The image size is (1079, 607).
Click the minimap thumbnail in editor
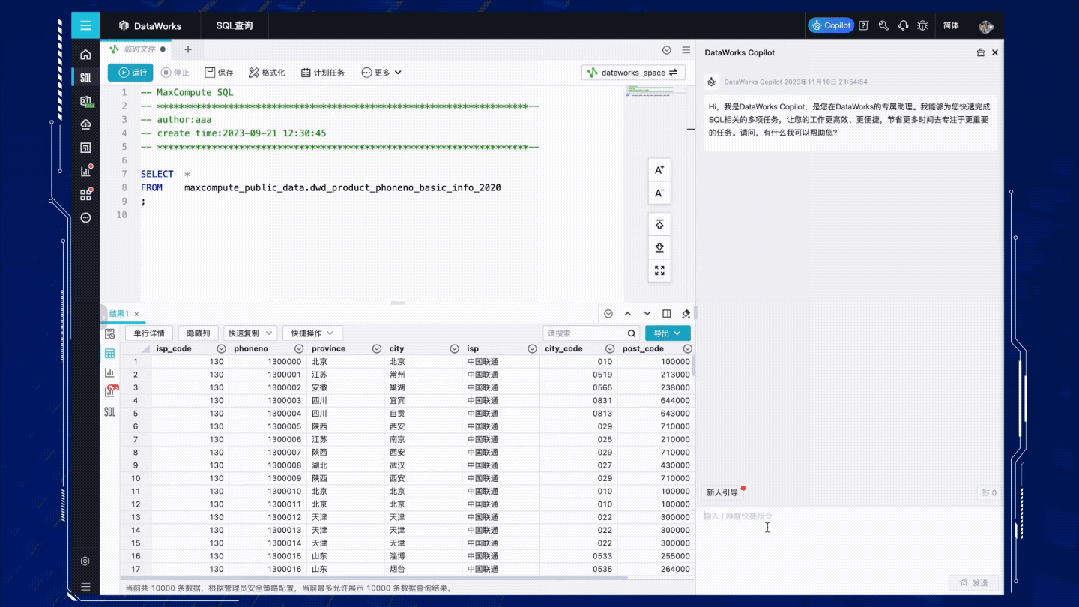pyautogui.click(x=656, y=92)
